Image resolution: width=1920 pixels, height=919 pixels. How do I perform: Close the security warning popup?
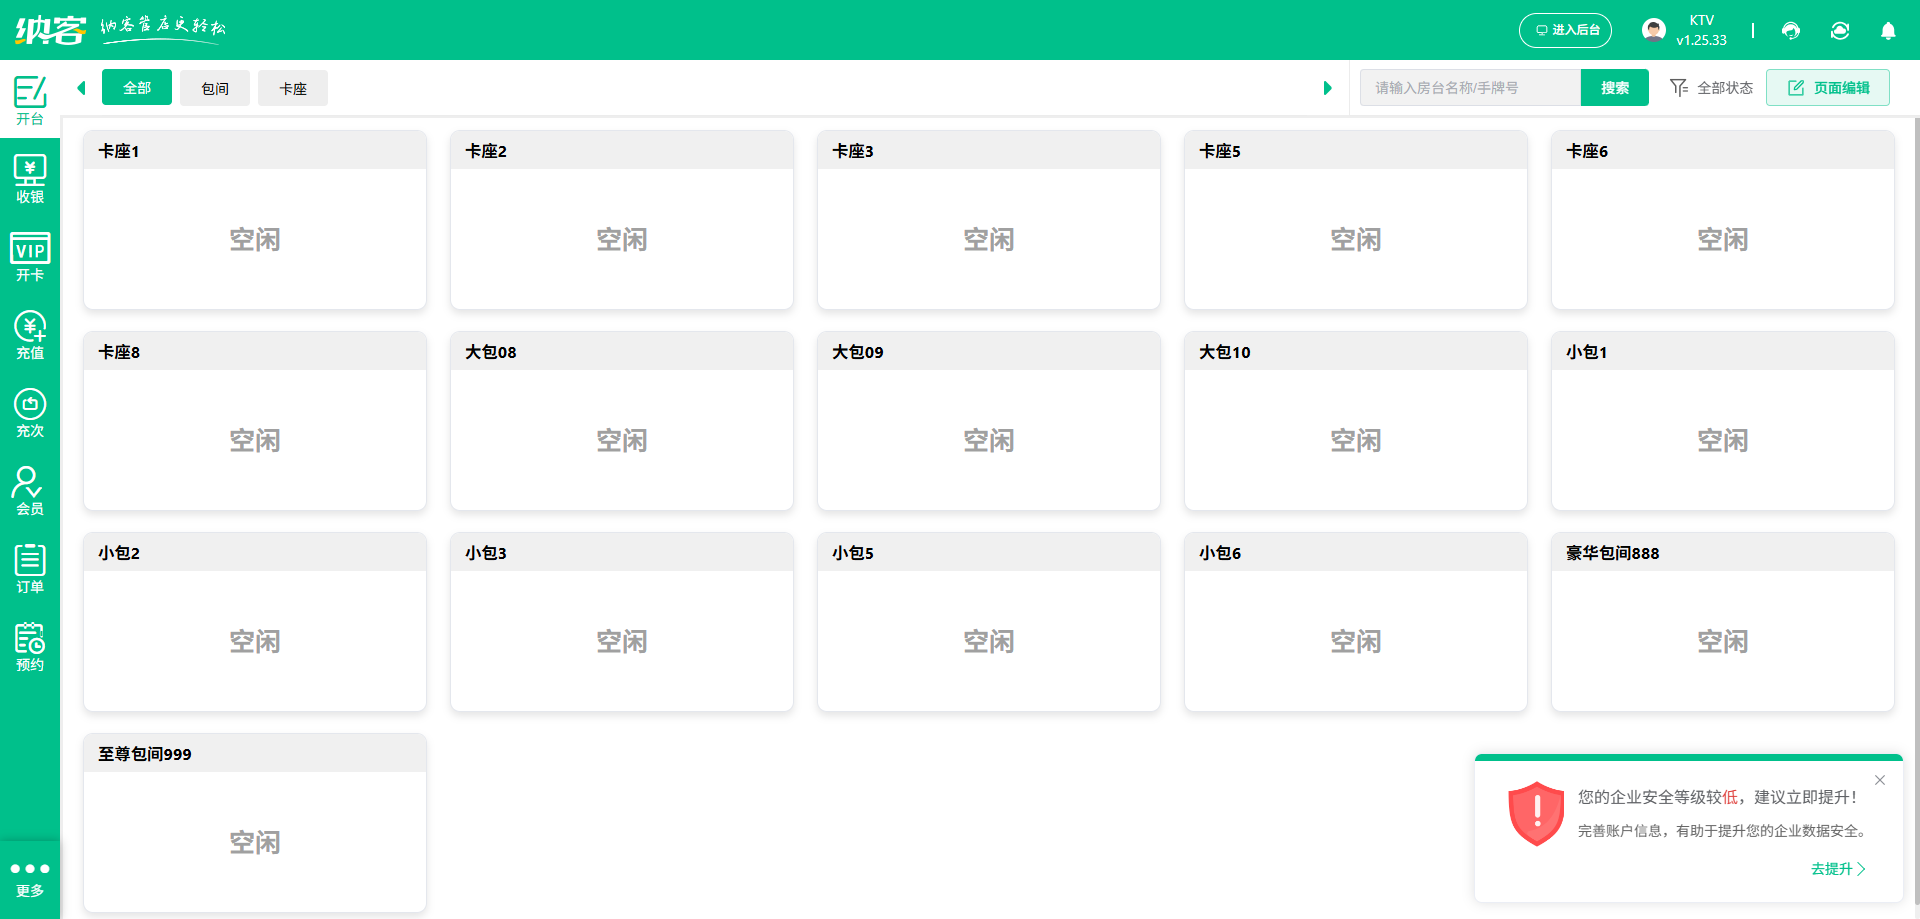(x=1880, y=780)
